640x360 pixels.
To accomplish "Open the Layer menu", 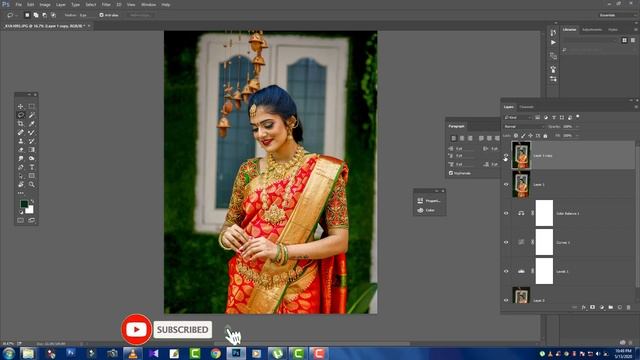I will 60,4.
